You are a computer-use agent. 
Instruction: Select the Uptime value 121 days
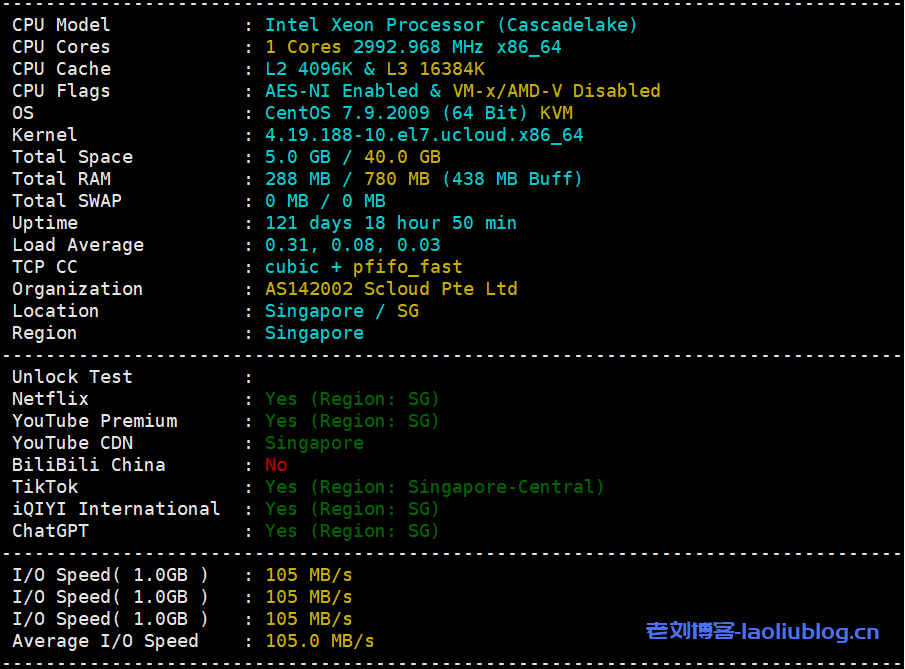pos(390,223)
